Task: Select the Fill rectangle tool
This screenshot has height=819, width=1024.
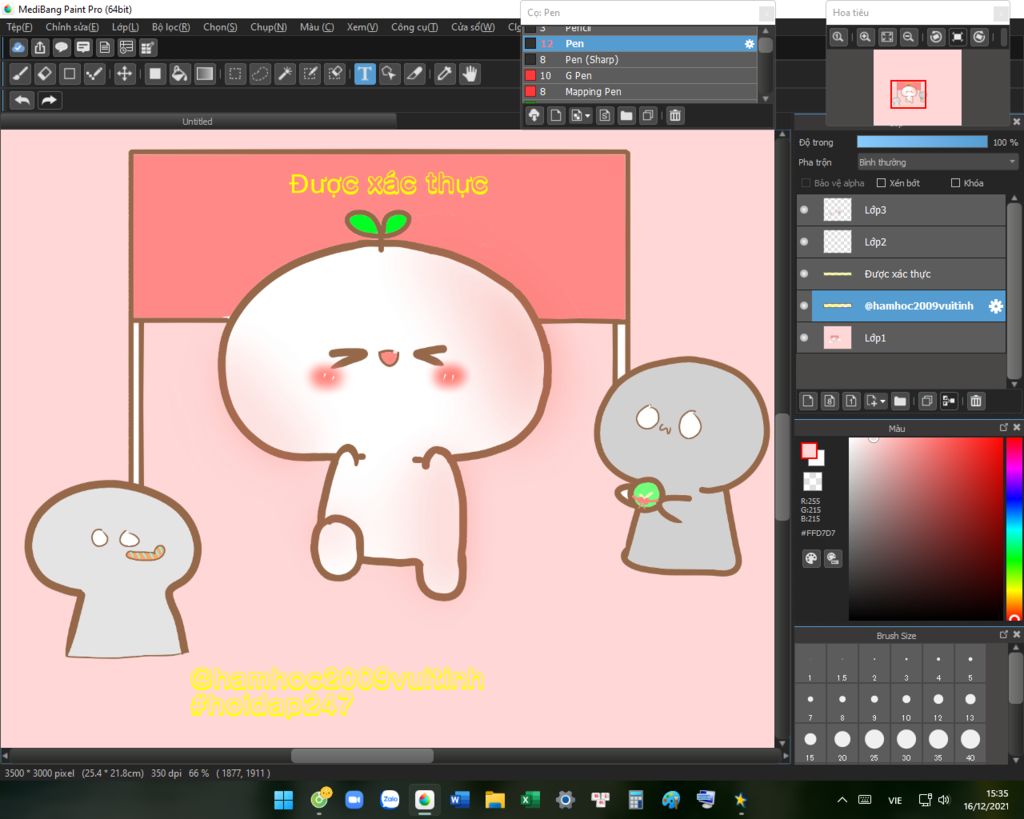Action: point(155,74)
